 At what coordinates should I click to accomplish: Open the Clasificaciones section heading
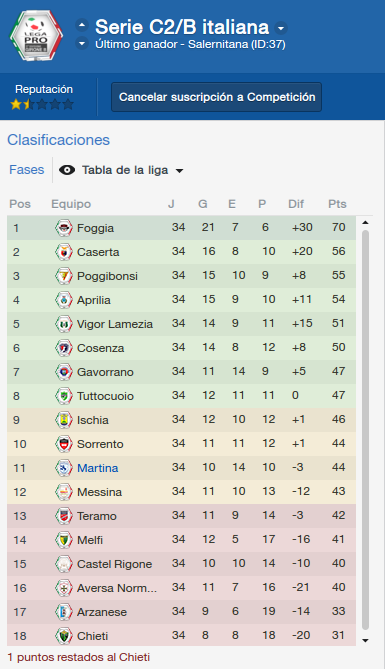pos(58,140)
